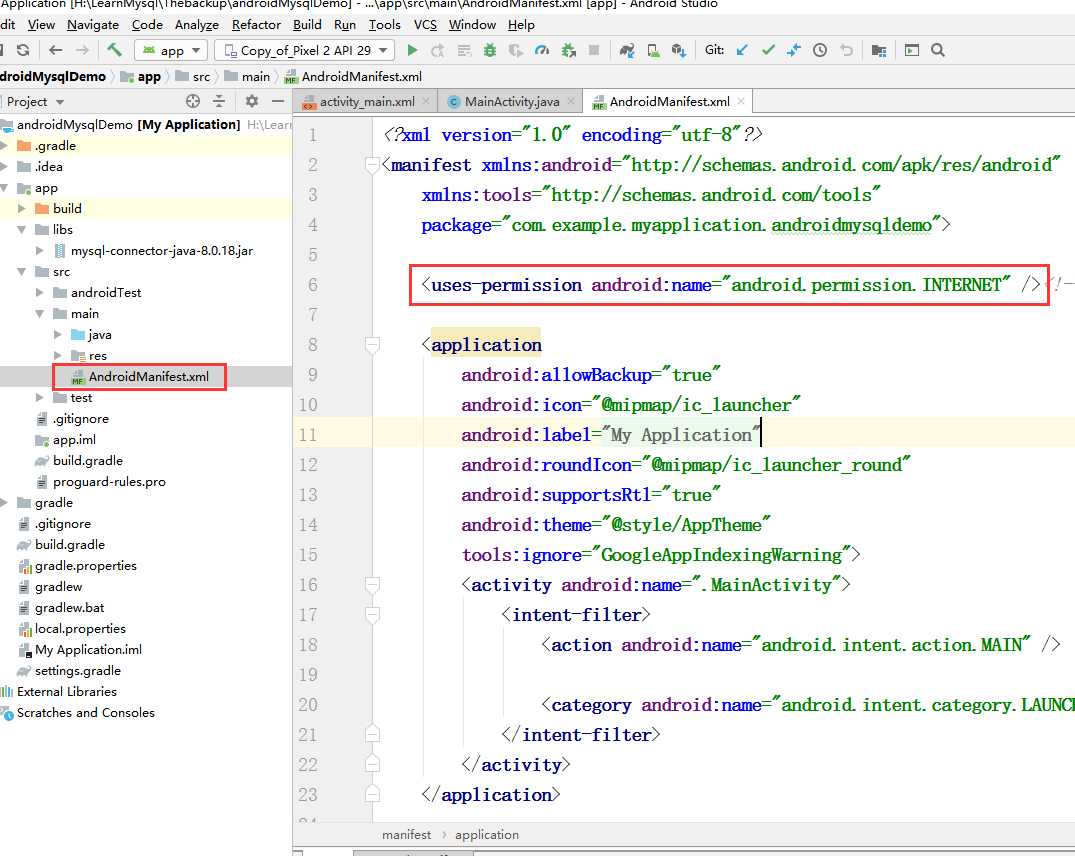Show Git history with the clock icon
The image size is (1075, 856).
coord(820,50)
